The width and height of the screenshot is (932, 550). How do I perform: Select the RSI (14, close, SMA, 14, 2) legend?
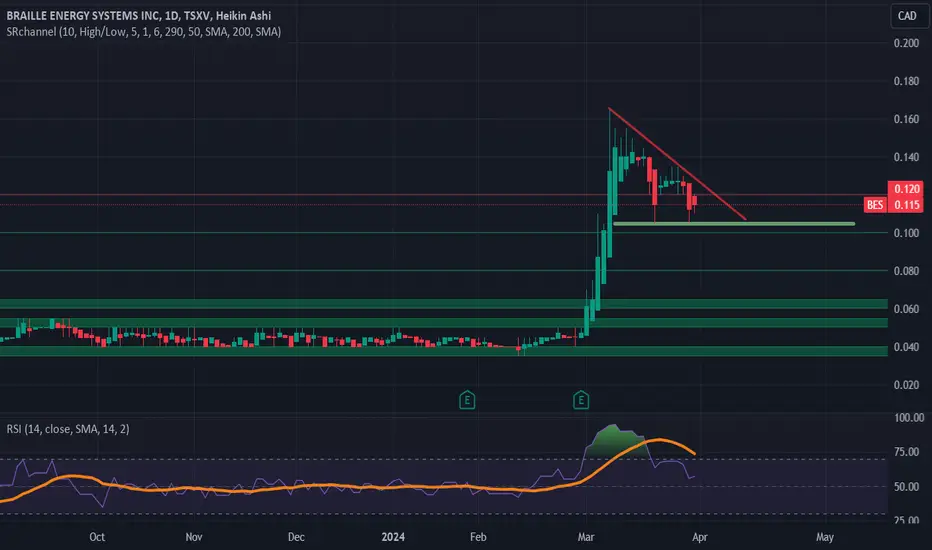pyautogui.click(x=68, y=429)
